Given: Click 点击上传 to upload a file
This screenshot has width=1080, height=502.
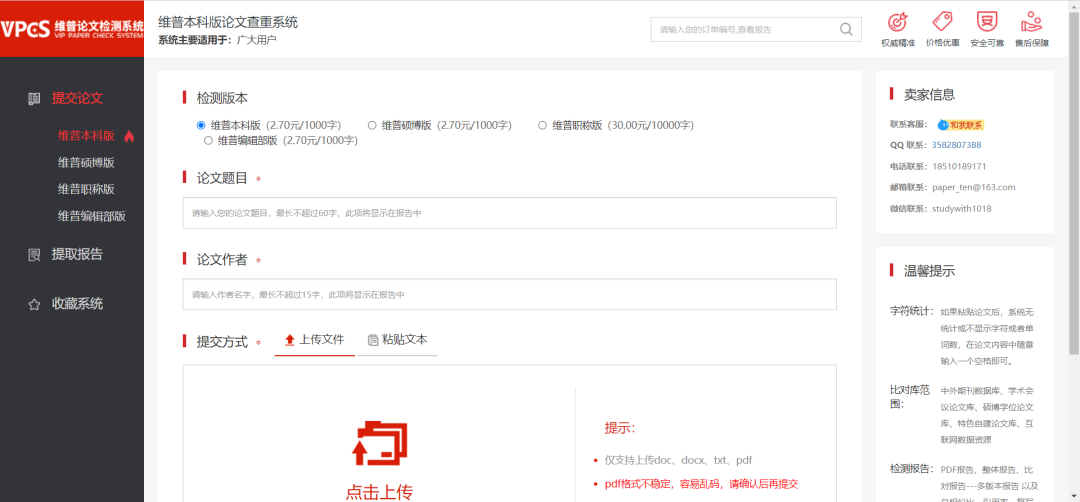Looking at the screenshot, I should click(379, 493).
